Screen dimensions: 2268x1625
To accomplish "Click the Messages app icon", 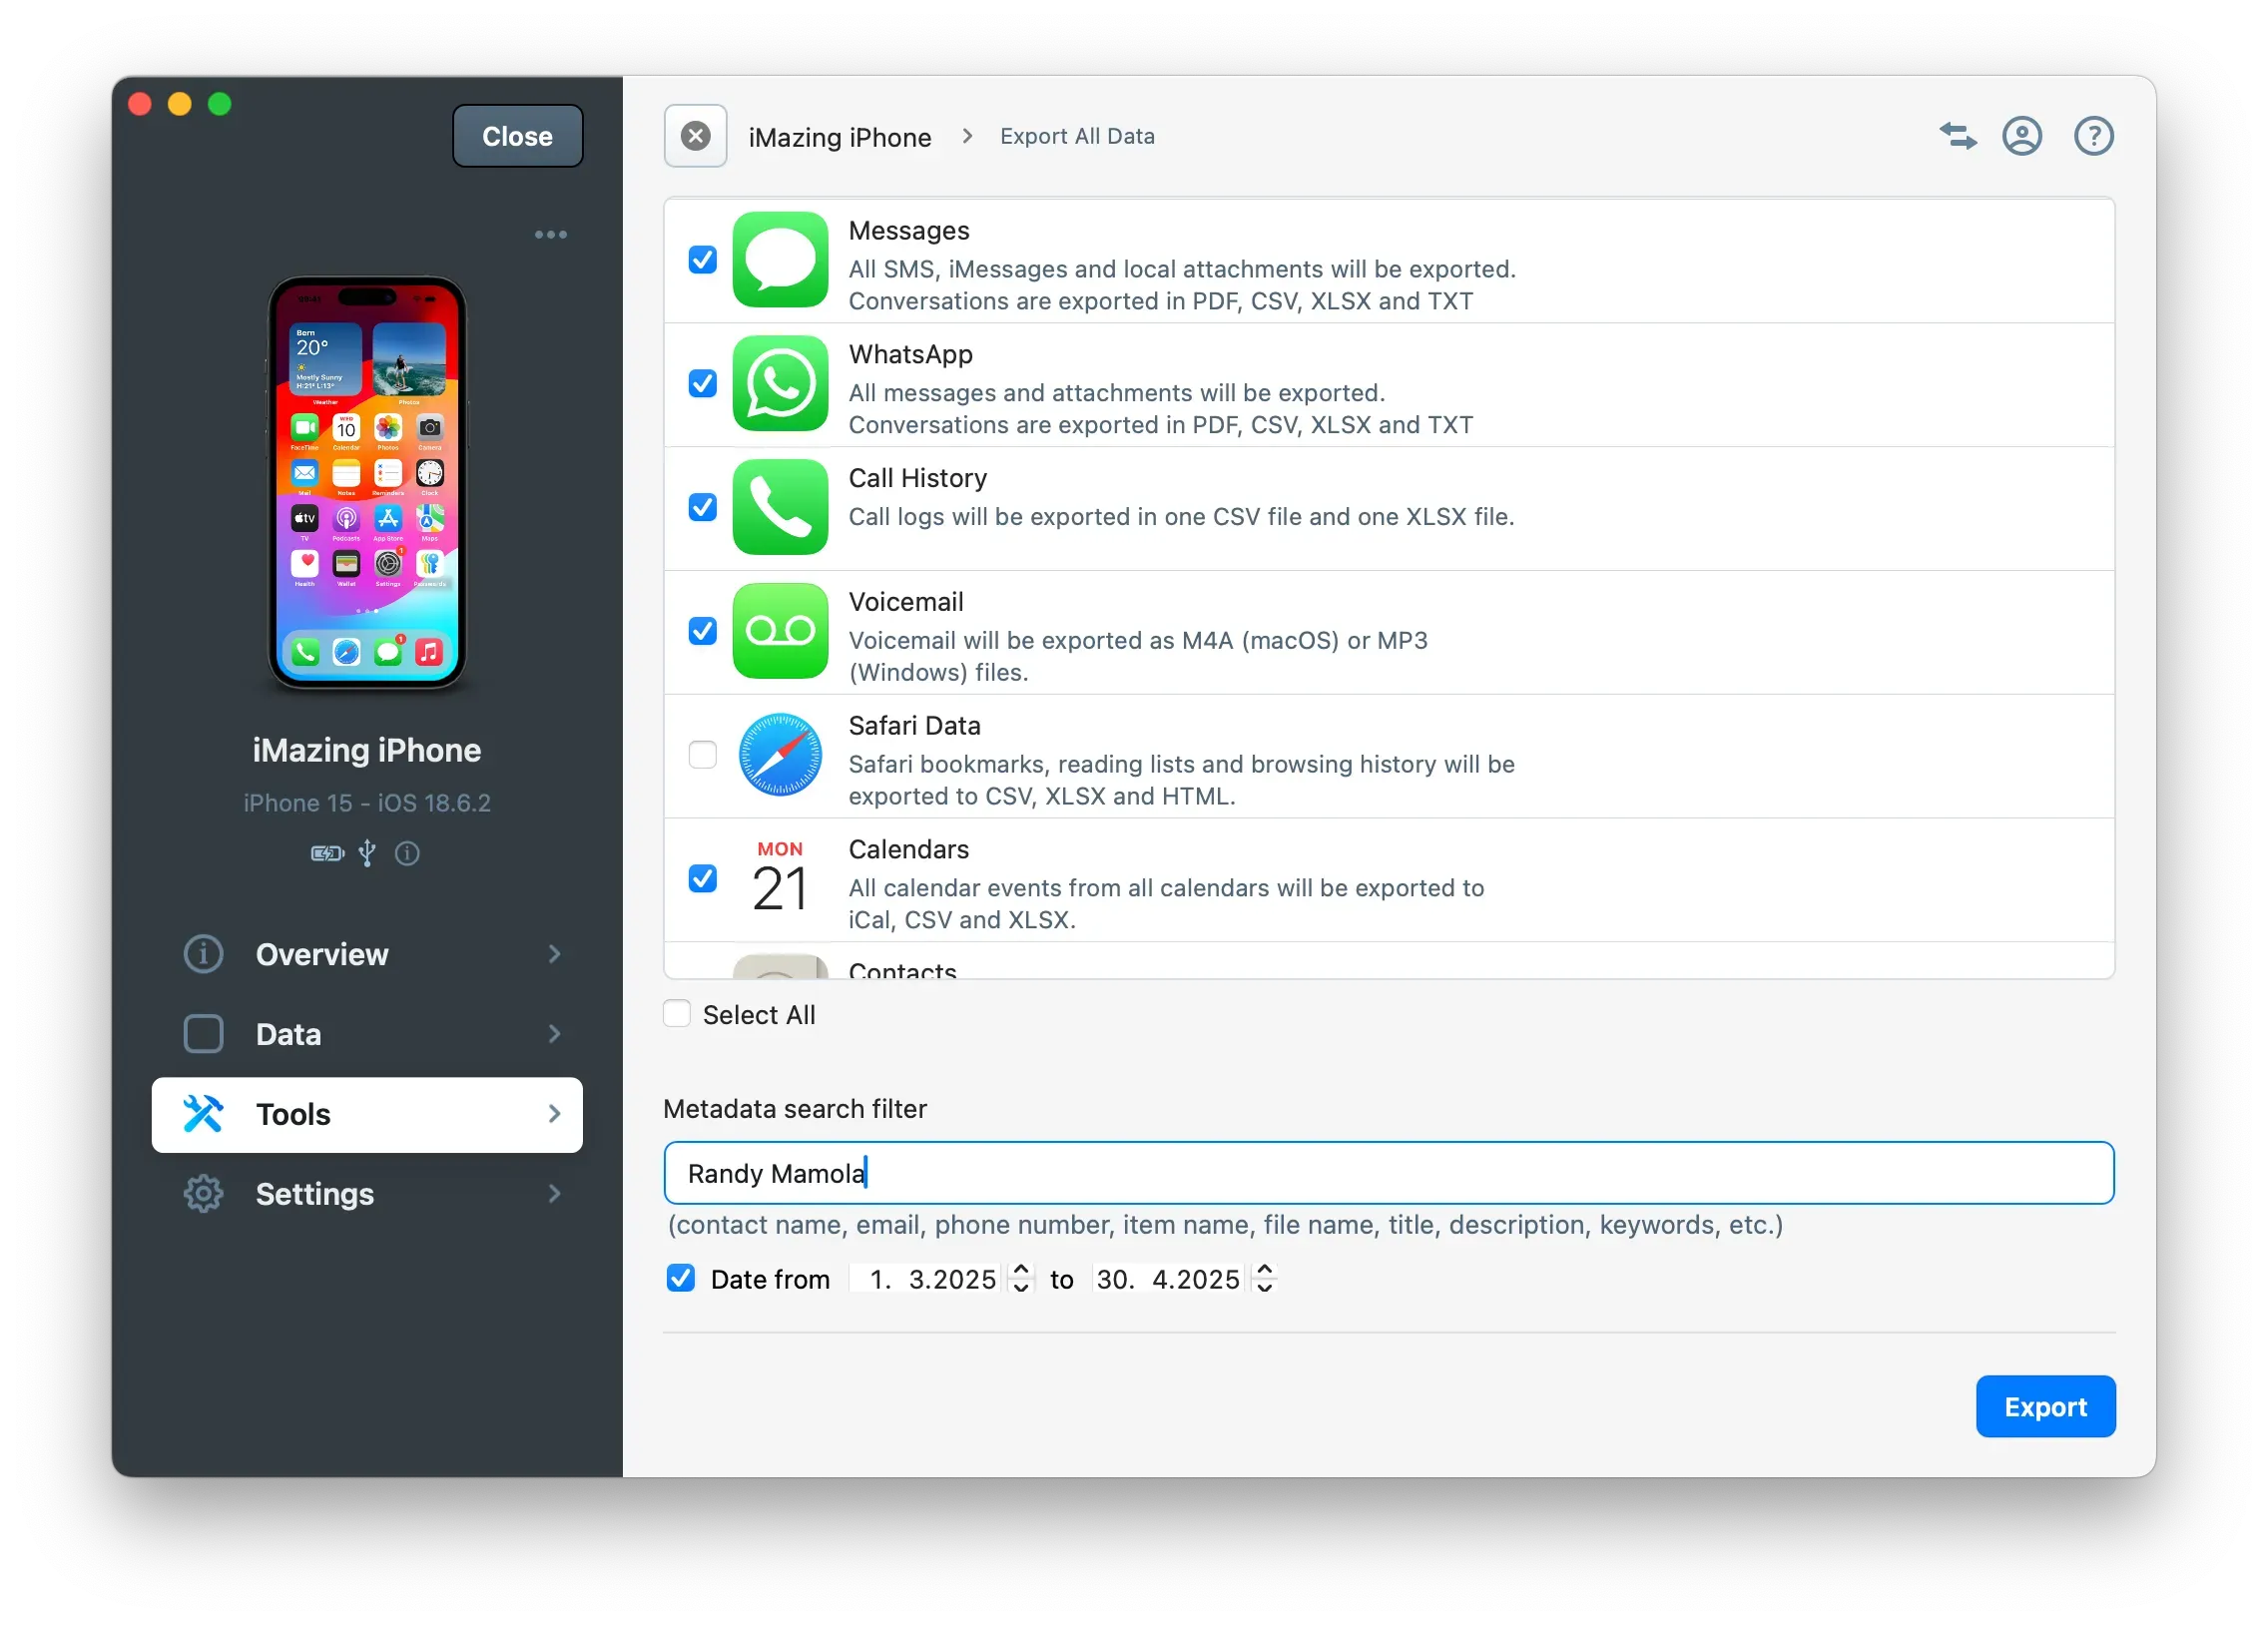I will 780,260.
